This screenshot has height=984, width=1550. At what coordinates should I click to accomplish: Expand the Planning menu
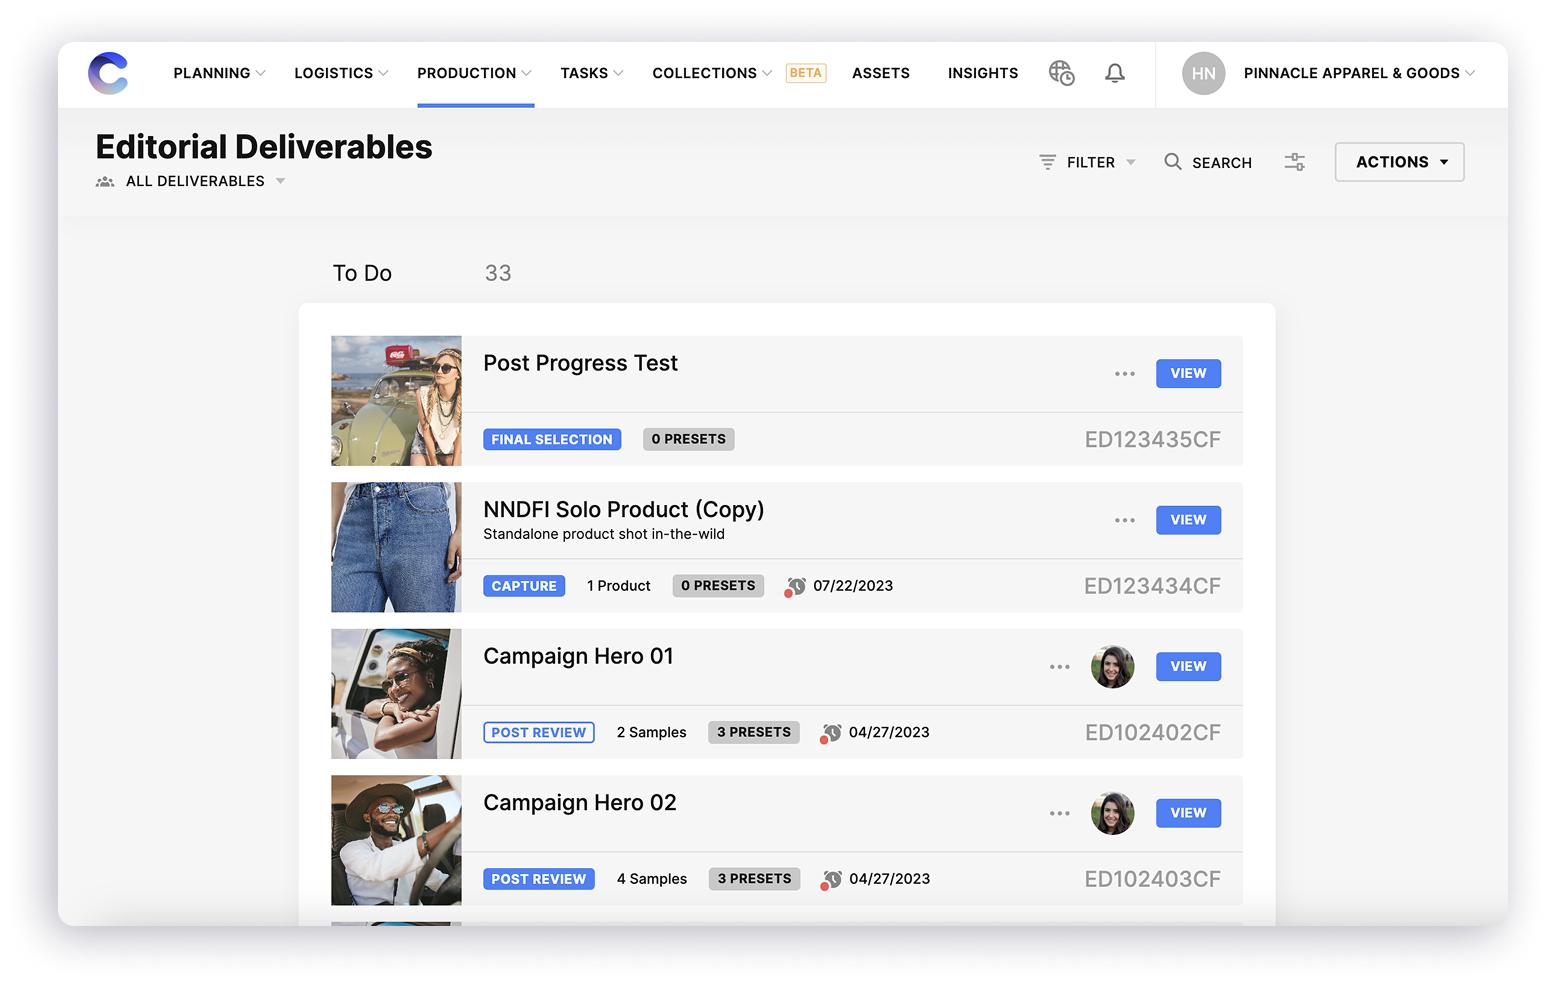(219, 73)
